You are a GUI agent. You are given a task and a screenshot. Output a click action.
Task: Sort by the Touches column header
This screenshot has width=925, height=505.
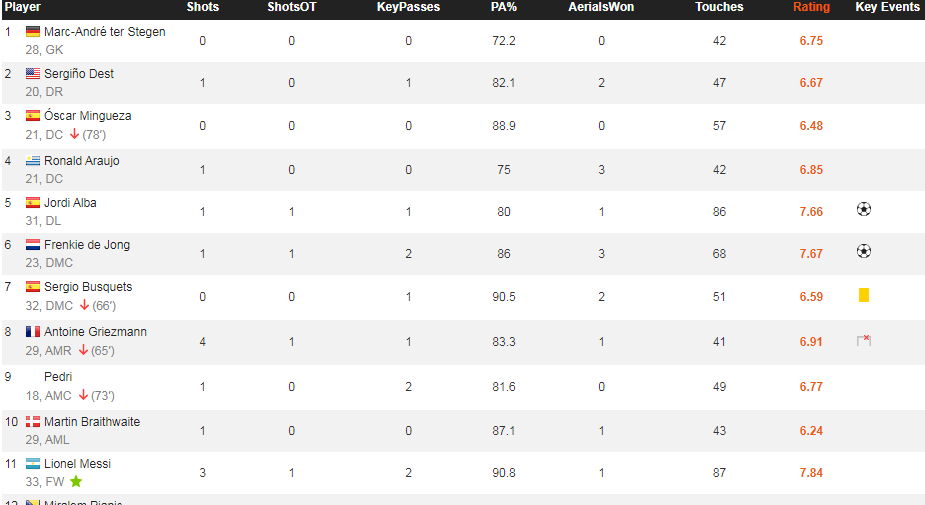point(719,7)
